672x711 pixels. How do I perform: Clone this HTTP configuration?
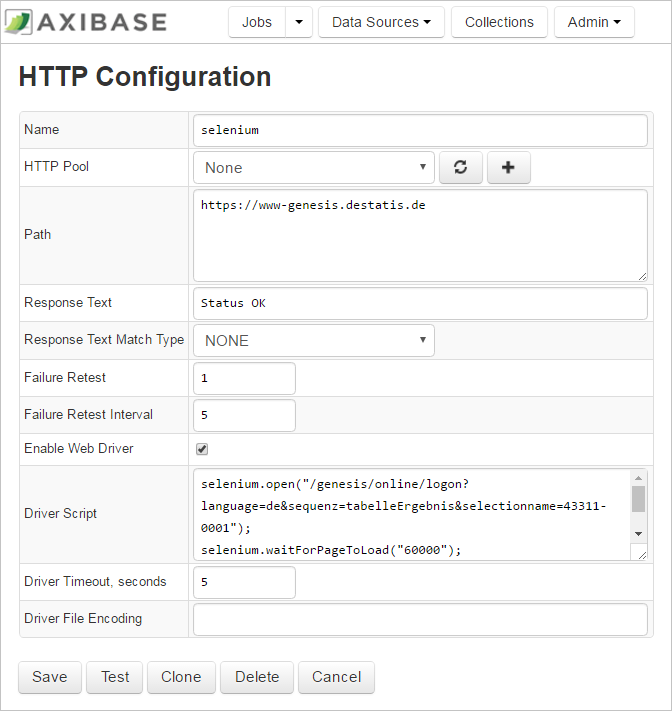181,677
